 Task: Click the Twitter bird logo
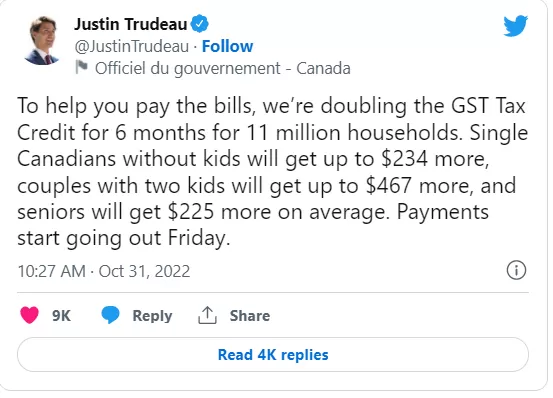pos(515,26)
